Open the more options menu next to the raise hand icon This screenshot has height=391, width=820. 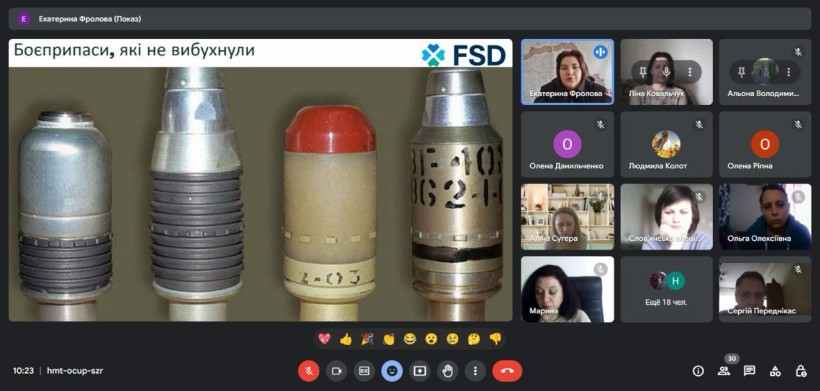pos(475,371)
